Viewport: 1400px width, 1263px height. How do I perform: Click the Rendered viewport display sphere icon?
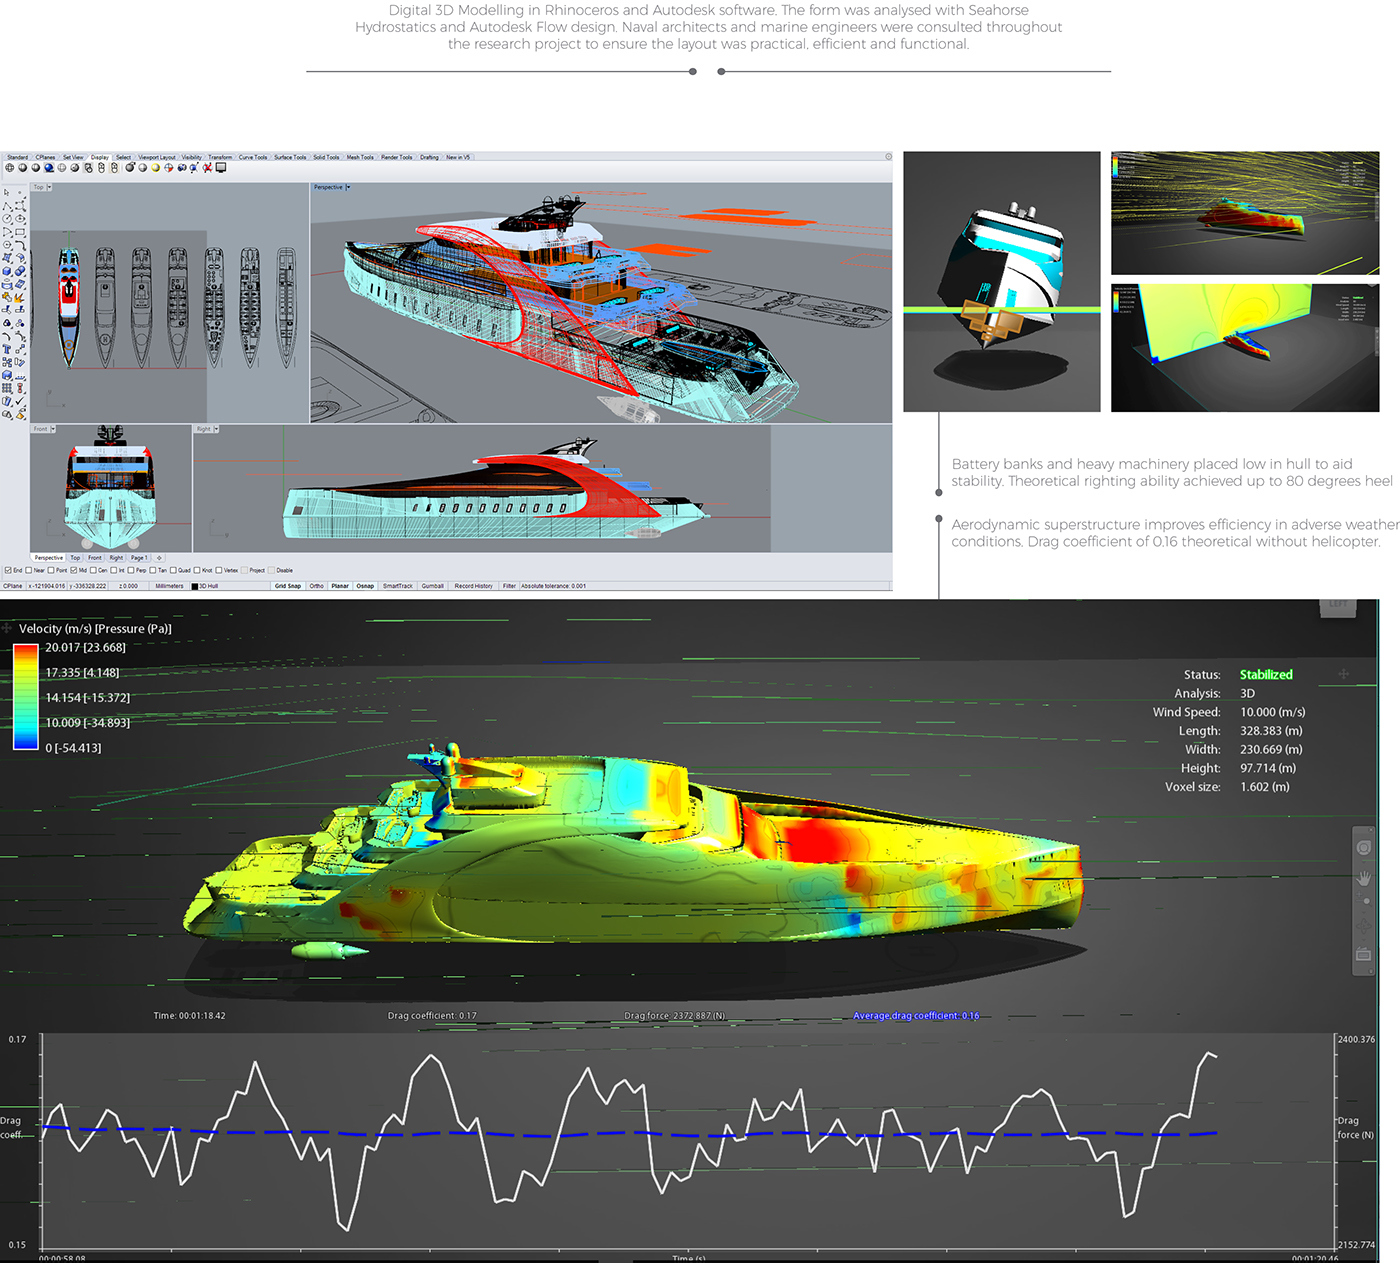coord(49,167)
